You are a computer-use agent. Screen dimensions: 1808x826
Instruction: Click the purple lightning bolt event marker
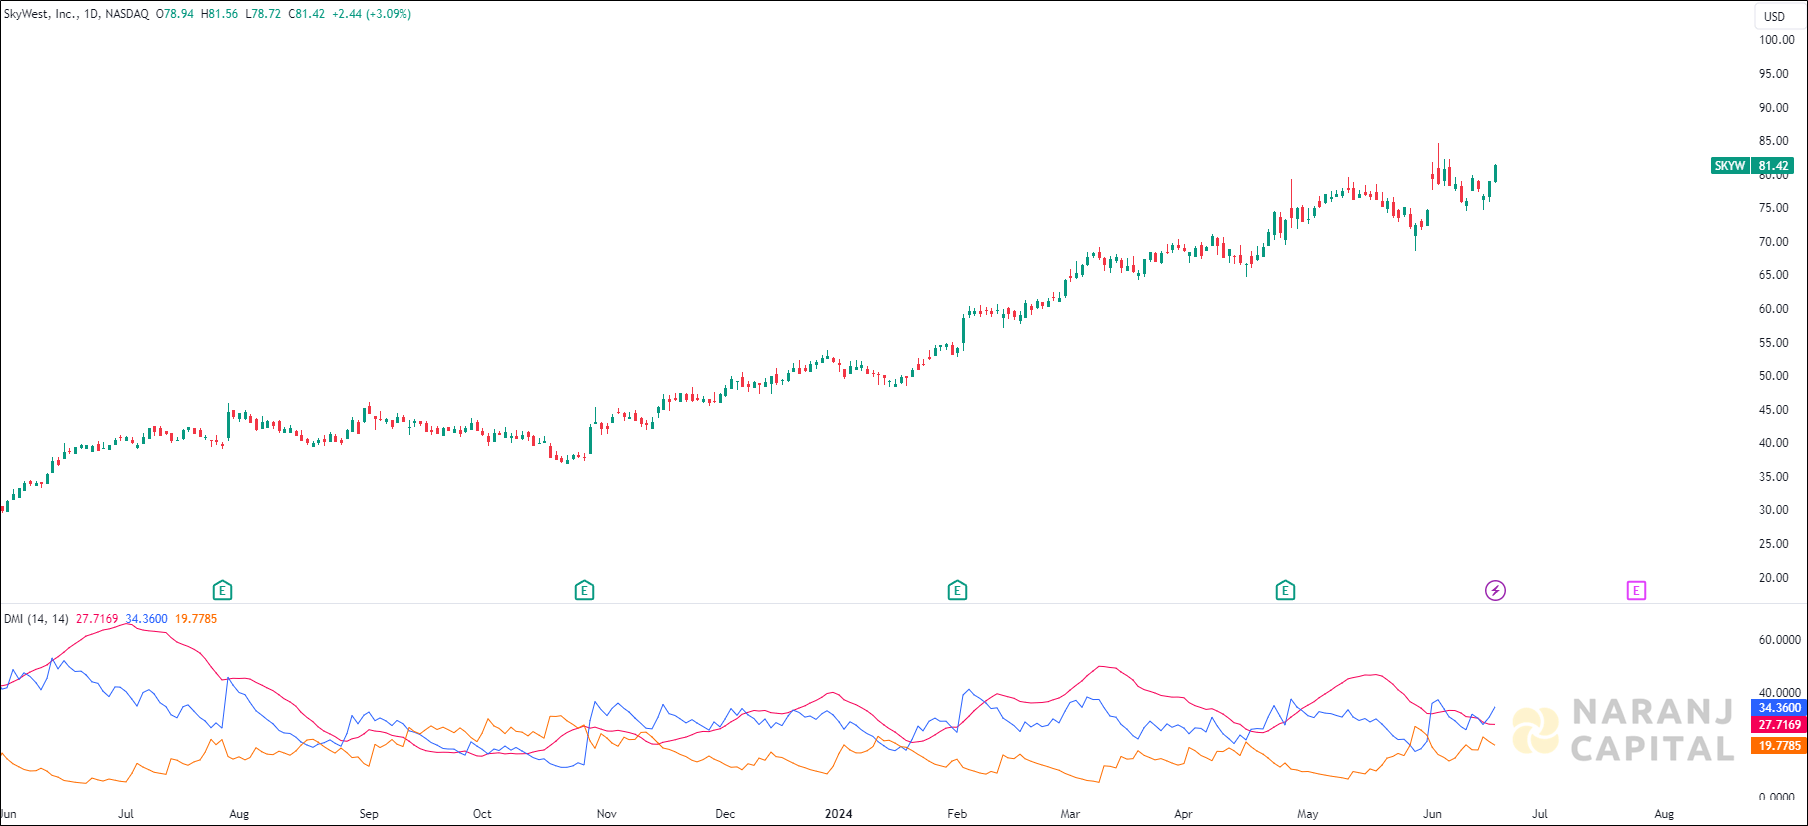1495,590
